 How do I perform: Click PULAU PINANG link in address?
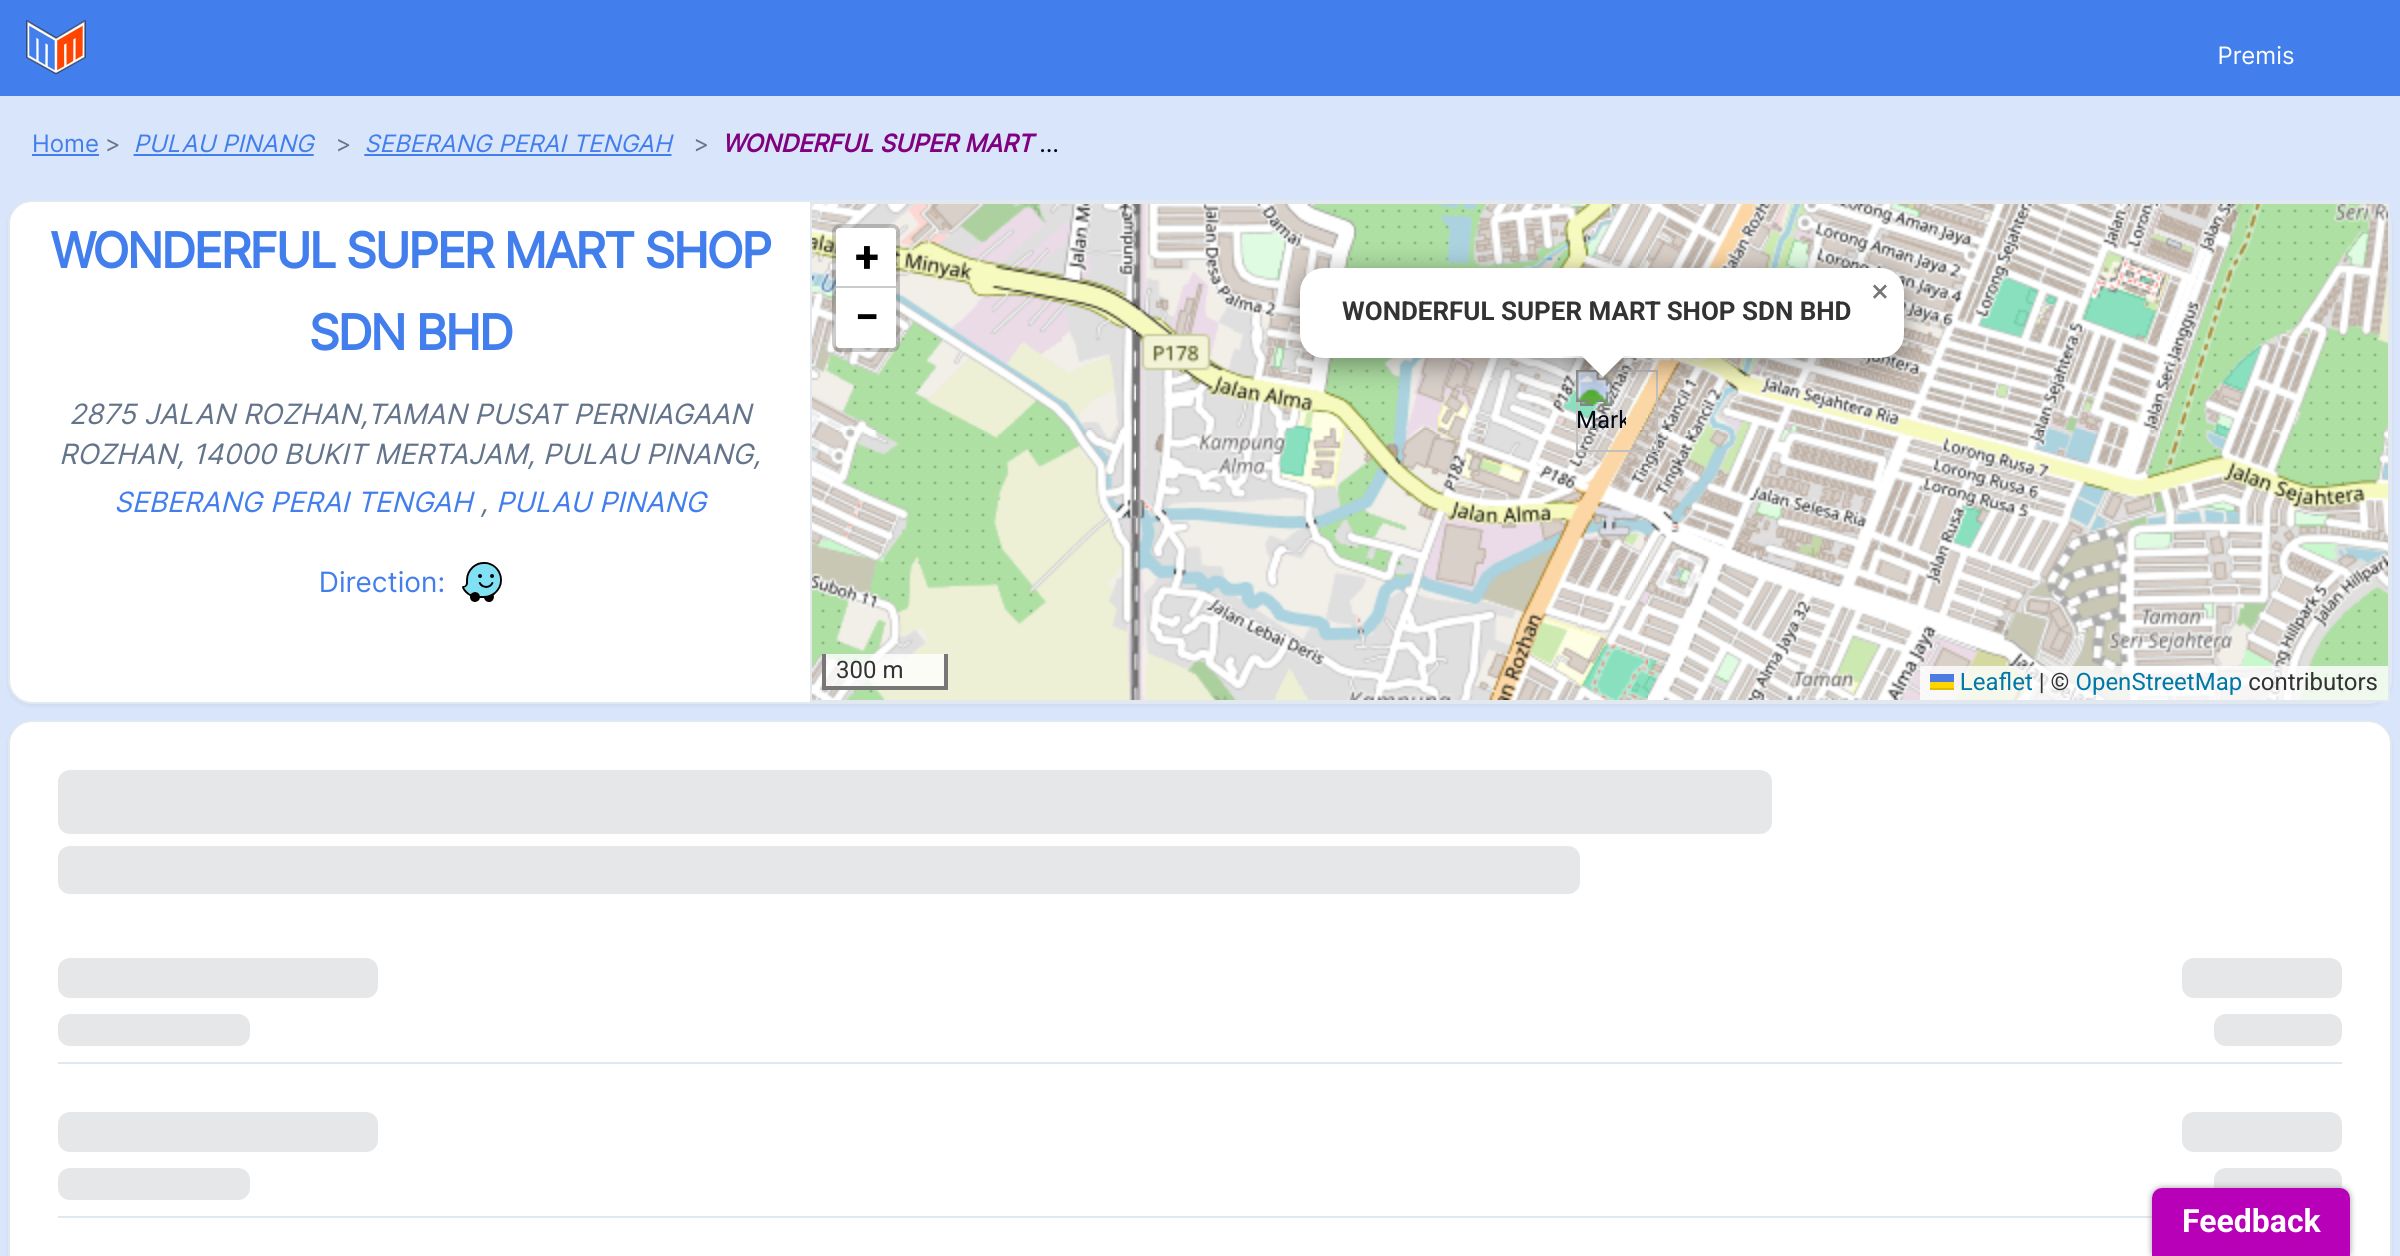(x=602, y=502)
